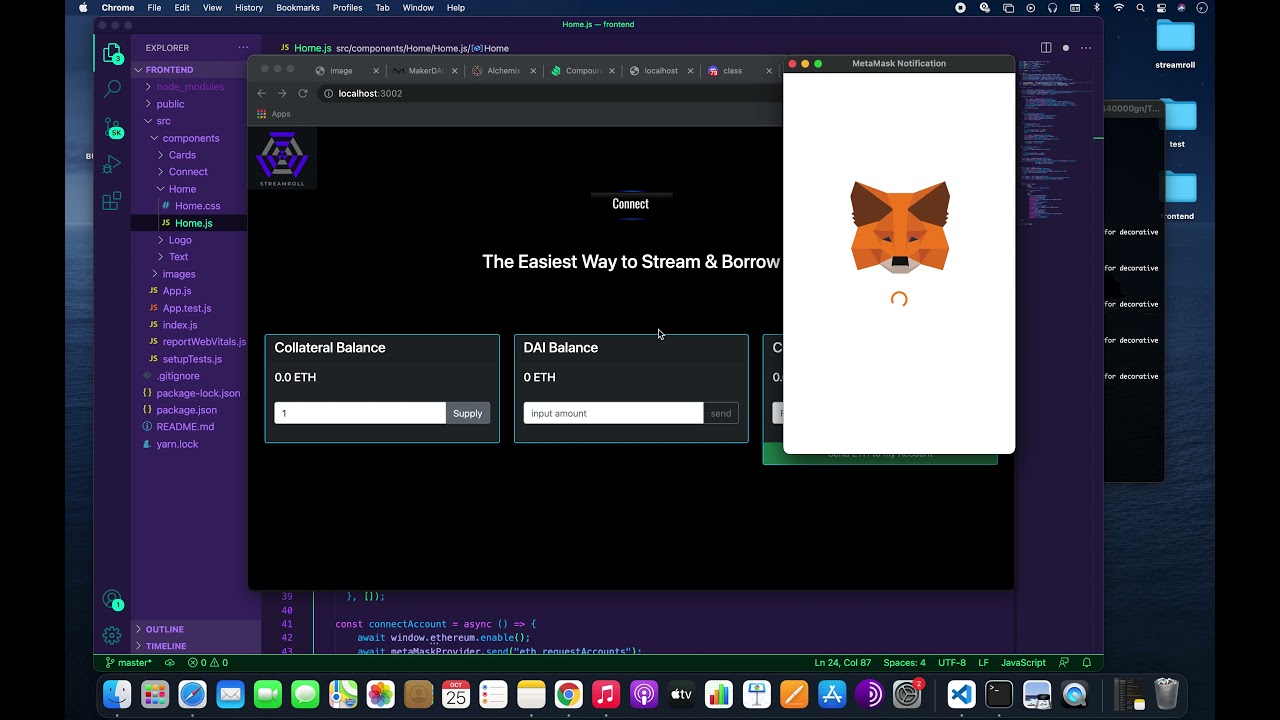Open Manage gear in VS Code activity bar
Viewport: 1280px width, 720px height.
112,635
